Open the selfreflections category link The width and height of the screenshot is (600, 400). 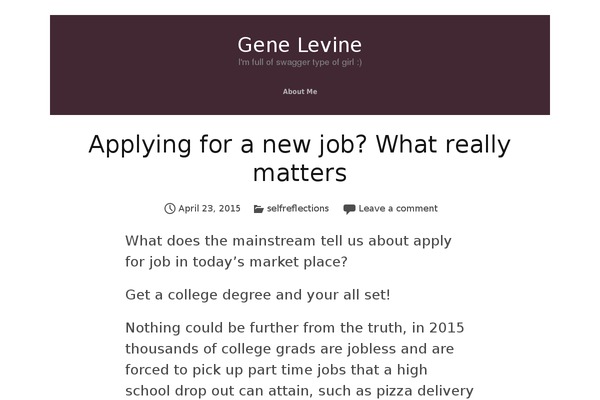298,209
